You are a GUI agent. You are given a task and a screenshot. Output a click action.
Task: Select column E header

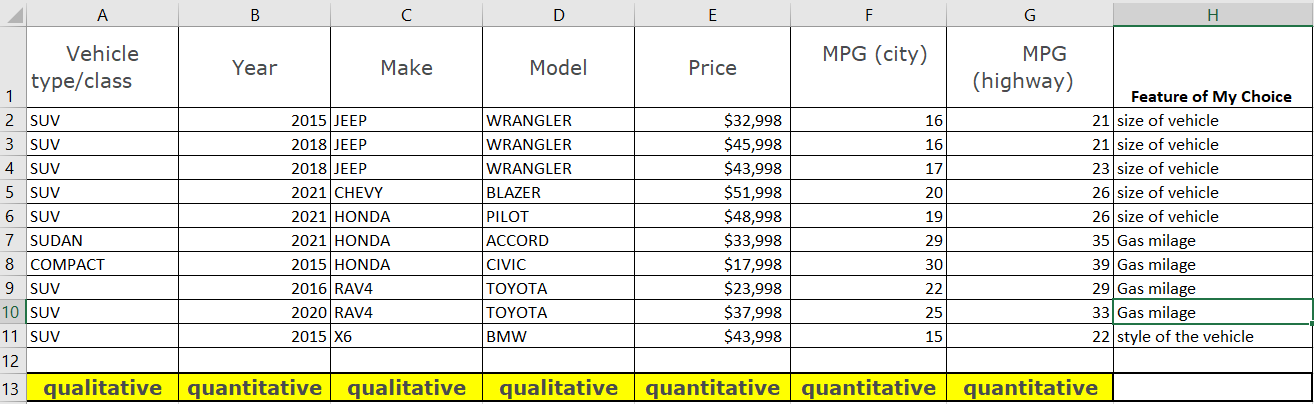coord(712,13)
